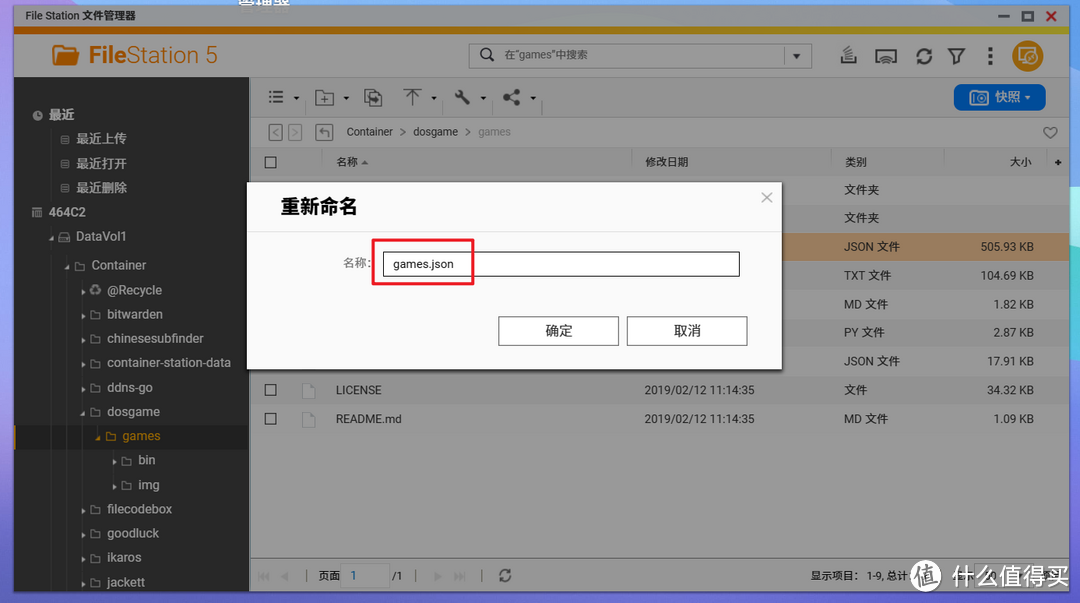The width and height of the screenshot is (1080, 603).
Task: Click the copy icon in toolbar
Action: click(x=373, y=98)
